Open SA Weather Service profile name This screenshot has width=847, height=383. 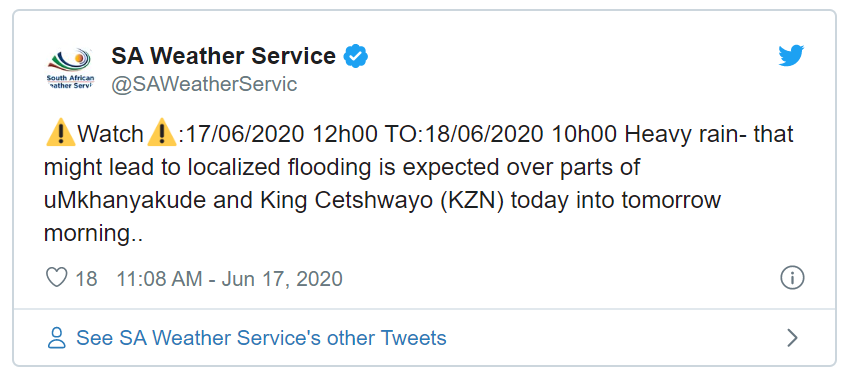[x=224, y=56]
